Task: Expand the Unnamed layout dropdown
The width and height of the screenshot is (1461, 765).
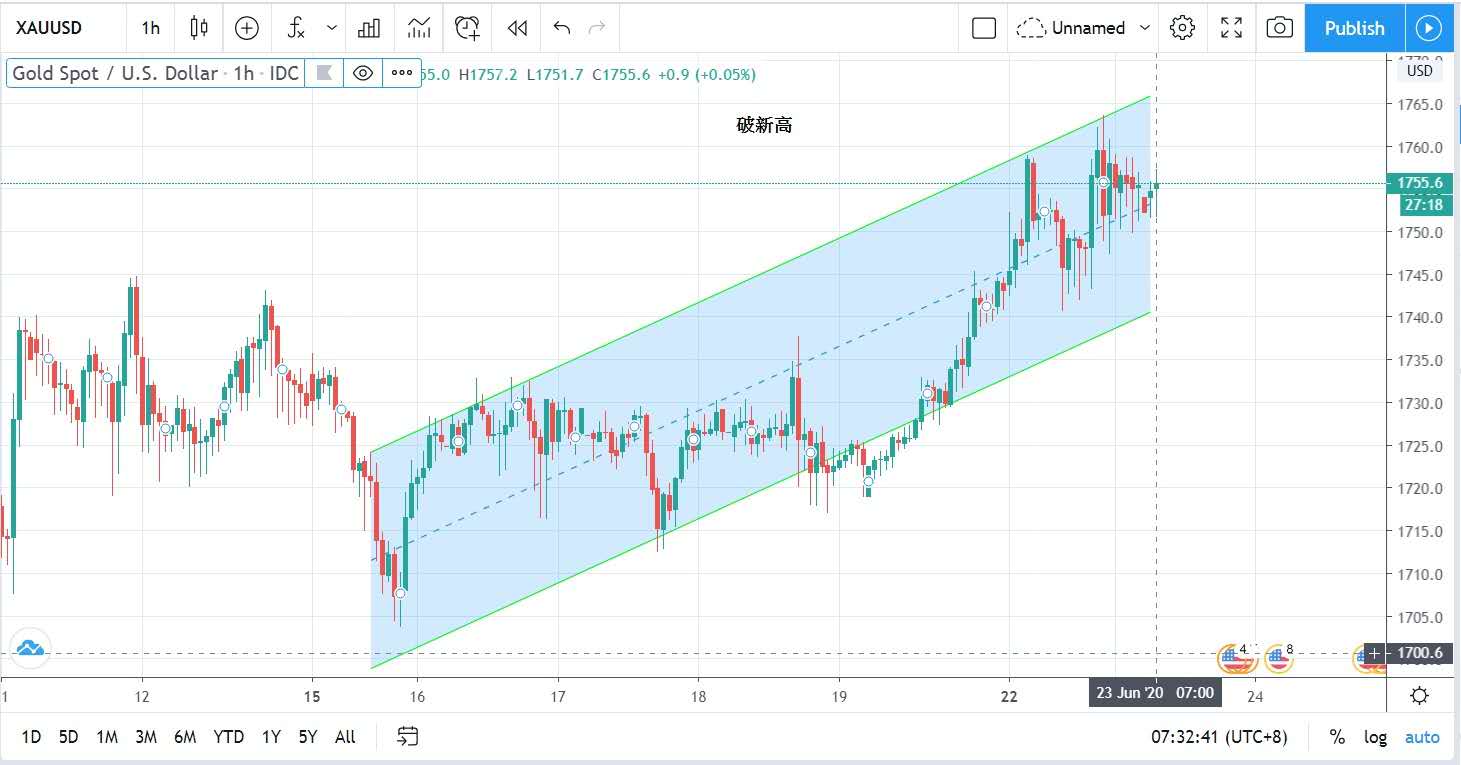Action: click(x=1145, y=28)
